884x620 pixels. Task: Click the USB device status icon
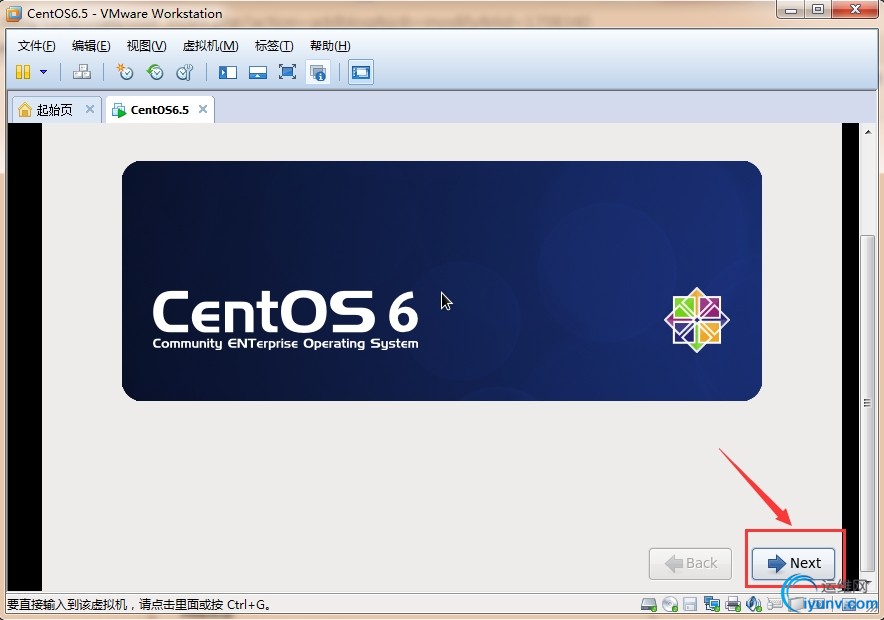pyautogui.click(x=774, y=605)
